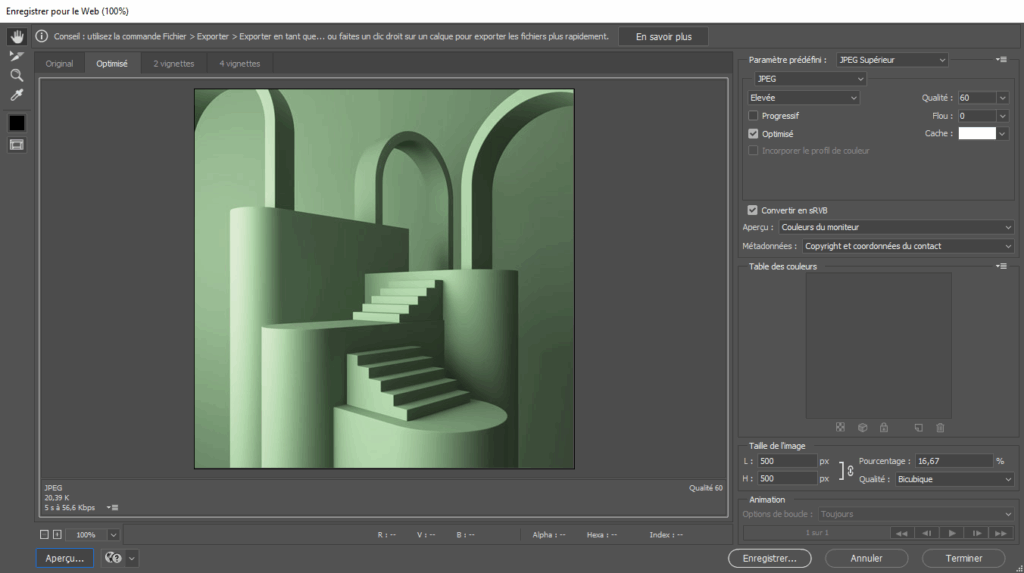
Task: Expand the Métadonnées dropdown
Action: 908,246
